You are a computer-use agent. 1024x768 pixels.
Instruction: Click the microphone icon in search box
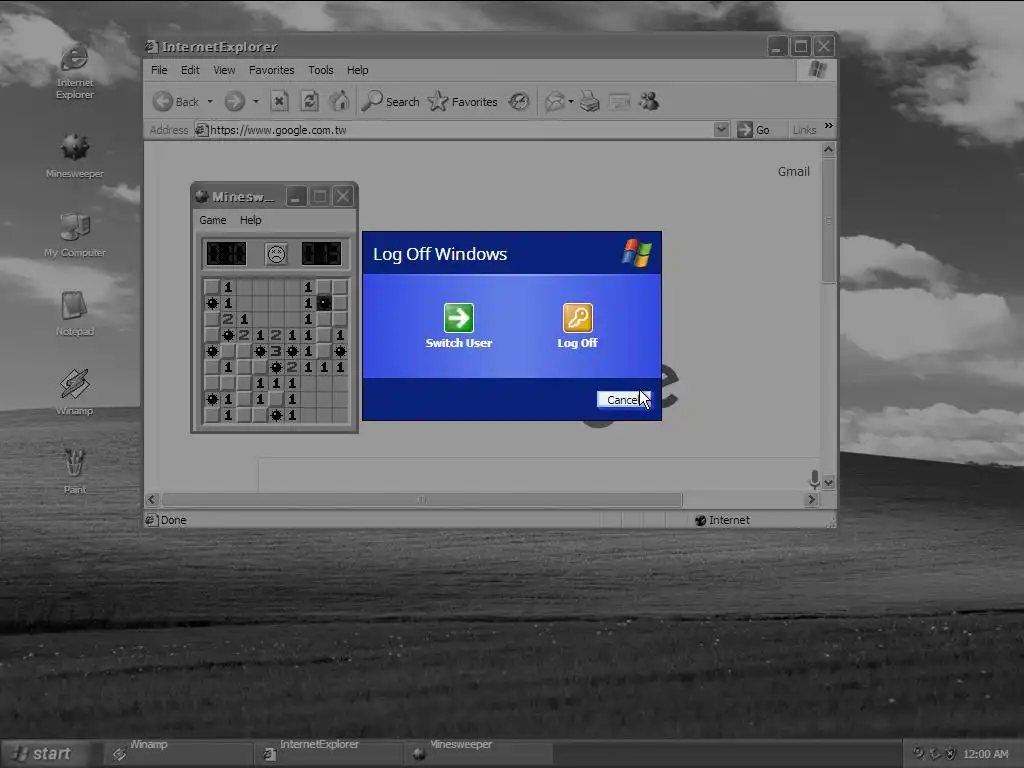pos(814,479)
